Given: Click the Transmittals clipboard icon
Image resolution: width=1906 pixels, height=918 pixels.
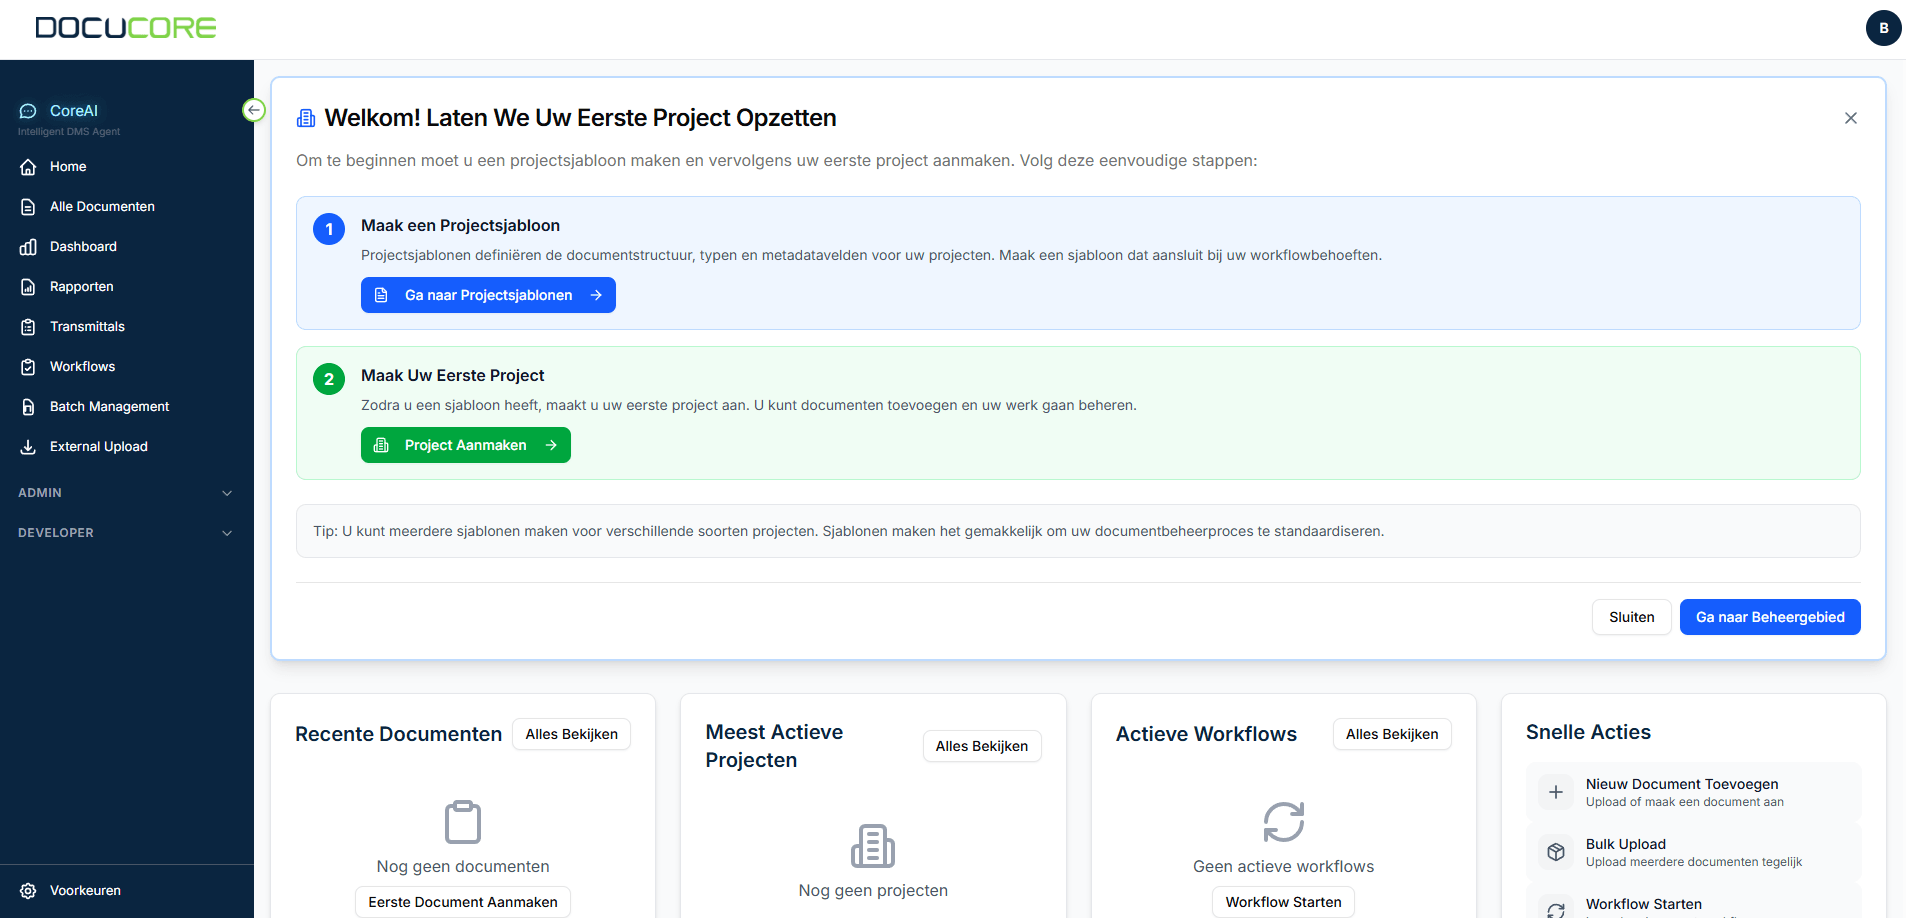Looking at the screenshot, I should 28,327.
